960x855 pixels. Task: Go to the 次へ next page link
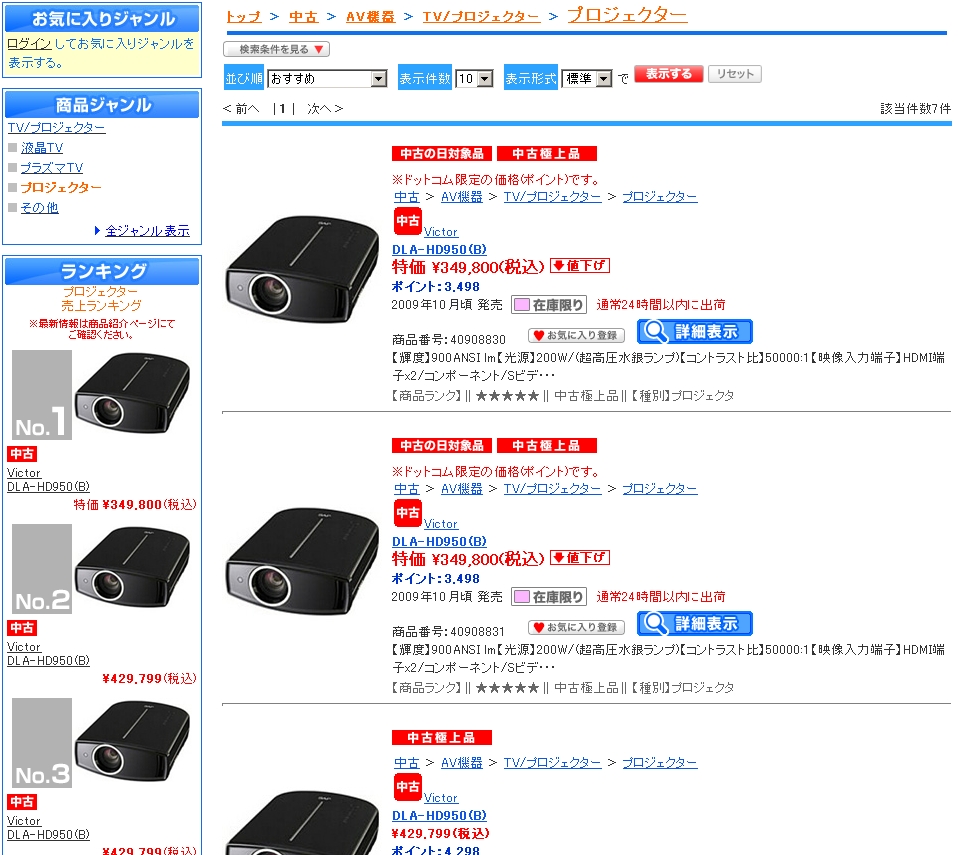click(x=325, y=109)
